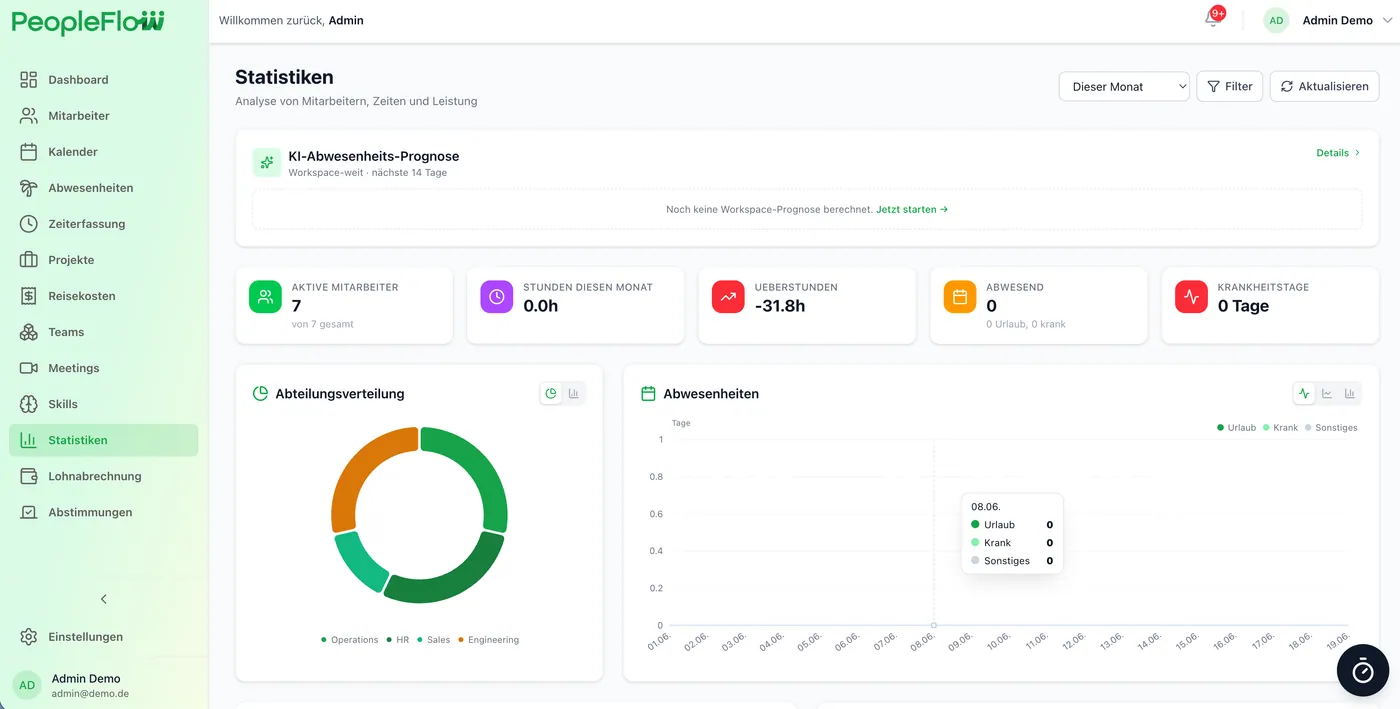
Task: Toggle the Sonstiges legend item in Abwesenheiten
Action: tap(1332, 428)
